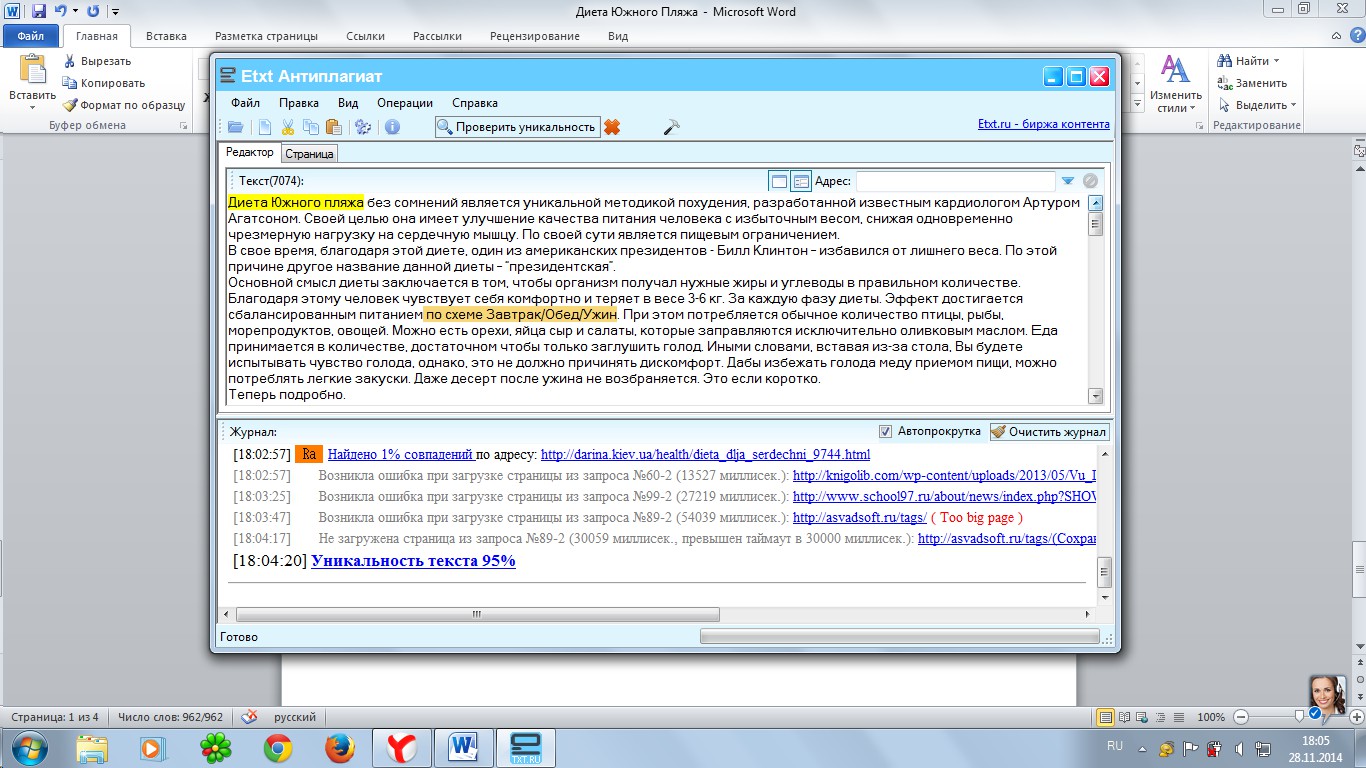
Task: Collapse the Word ribbon
Action: coord(1335,36)
